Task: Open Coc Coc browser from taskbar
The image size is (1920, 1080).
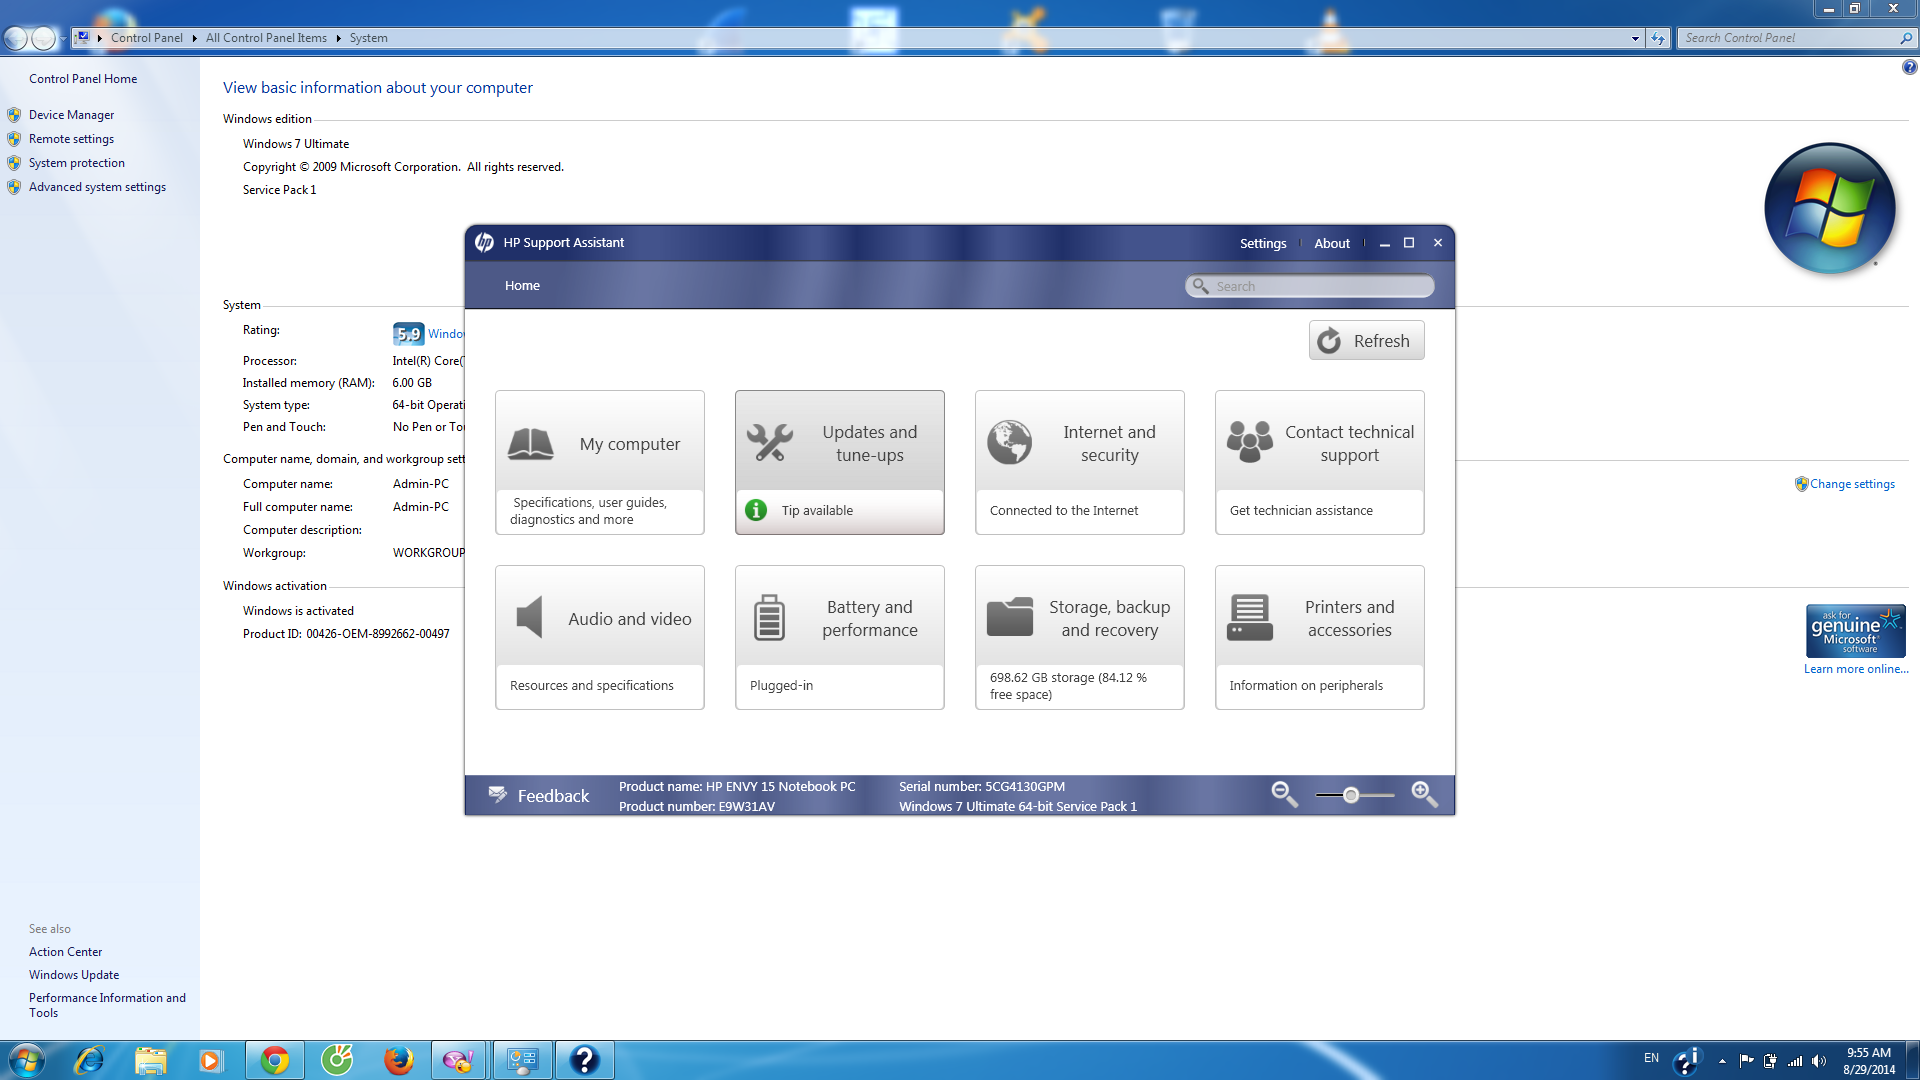Action: (337, 1060)
